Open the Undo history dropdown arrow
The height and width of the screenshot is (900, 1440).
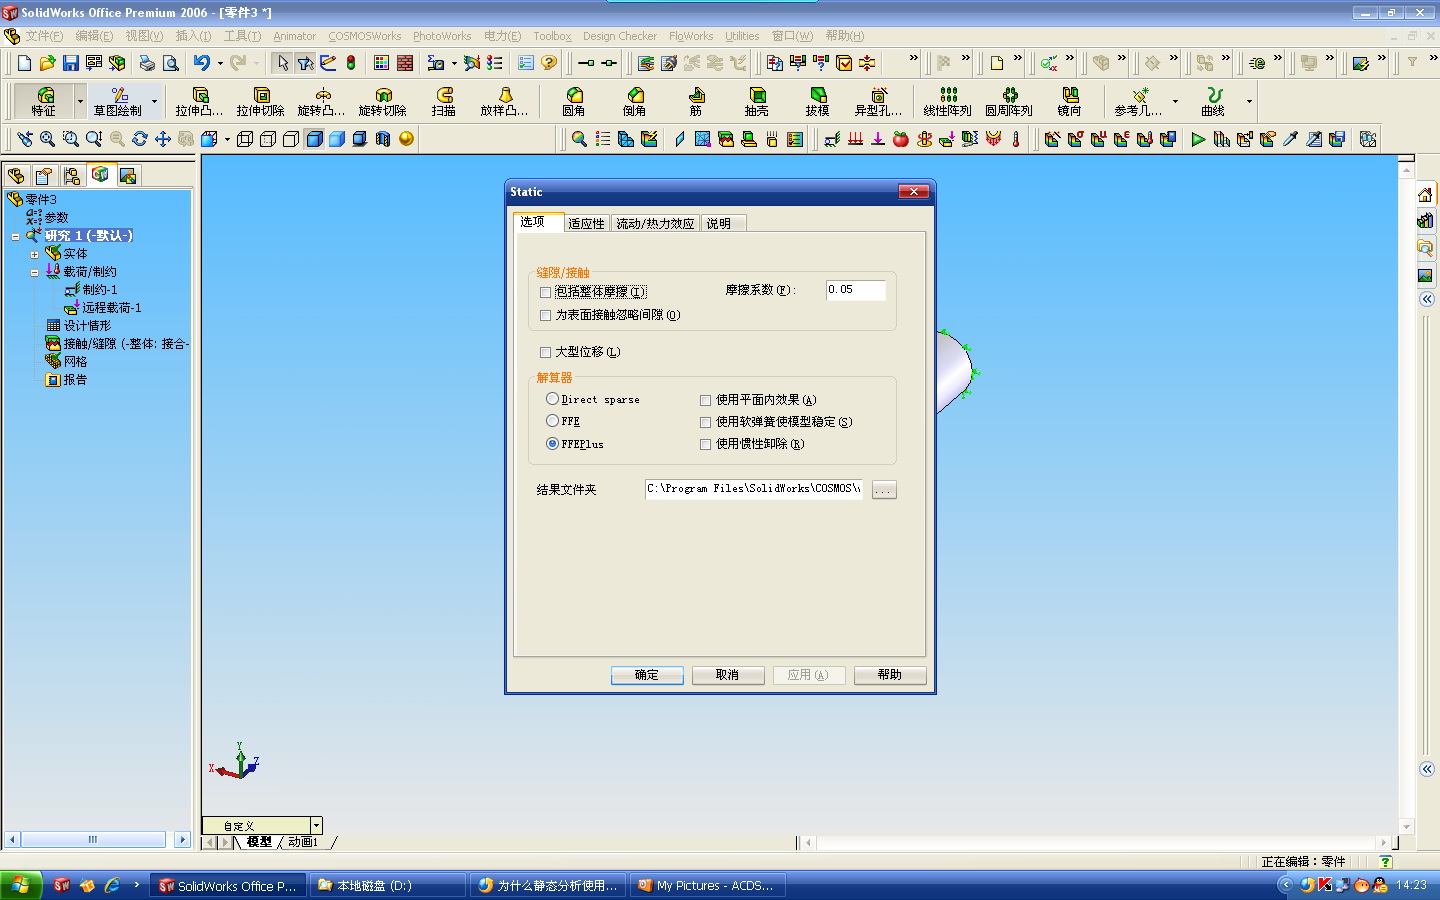(220, 63)
